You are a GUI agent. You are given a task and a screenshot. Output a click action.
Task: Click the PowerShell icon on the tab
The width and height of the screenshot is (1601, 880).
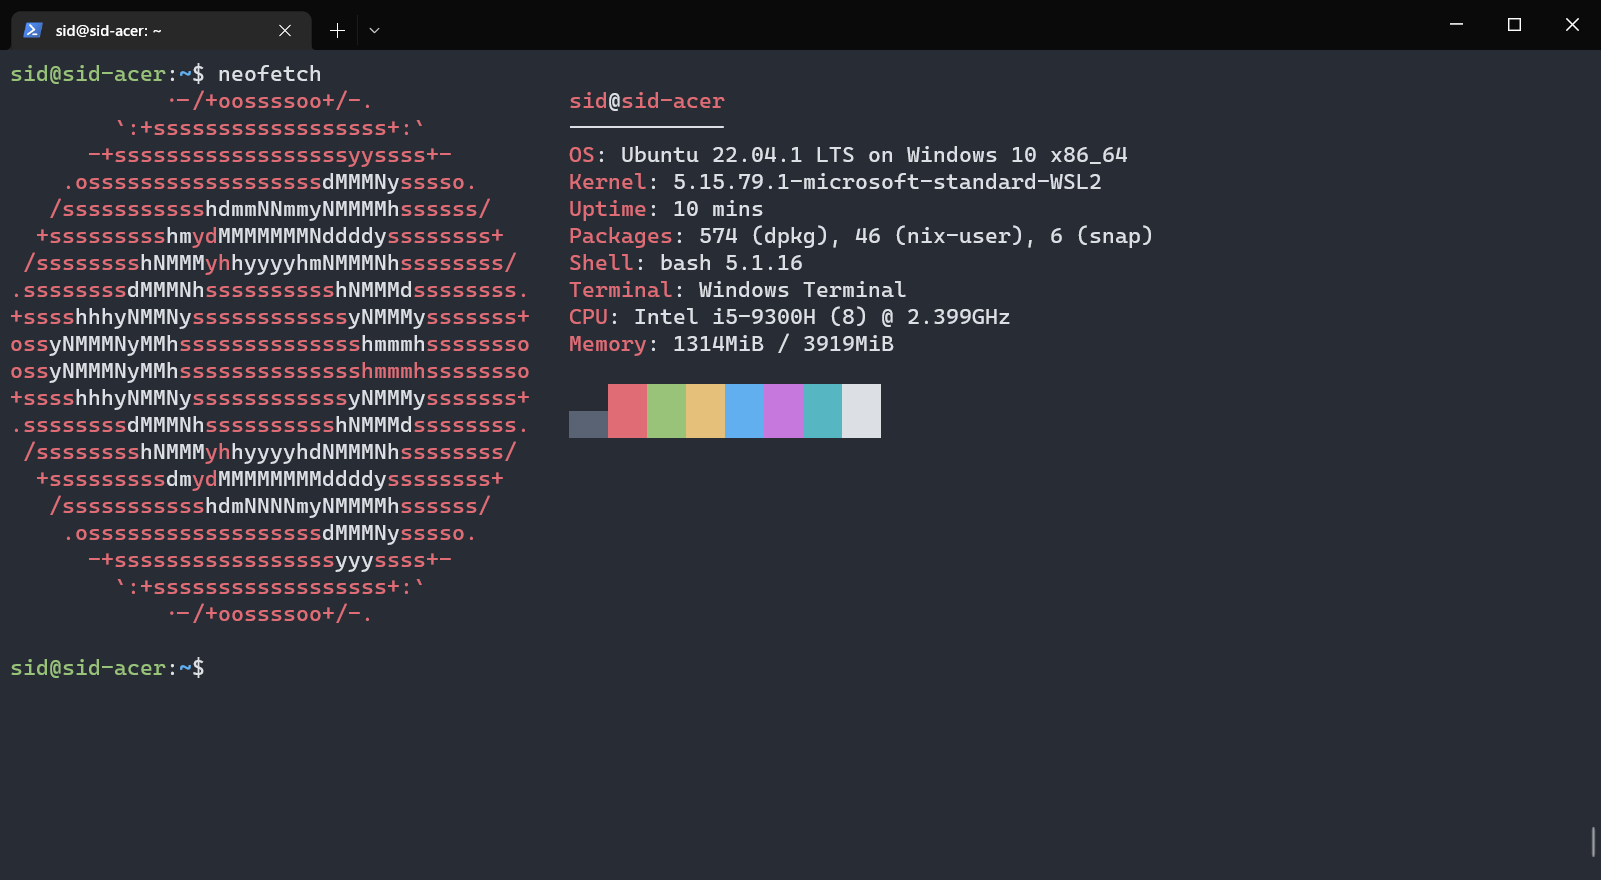[x=33, y=30]
